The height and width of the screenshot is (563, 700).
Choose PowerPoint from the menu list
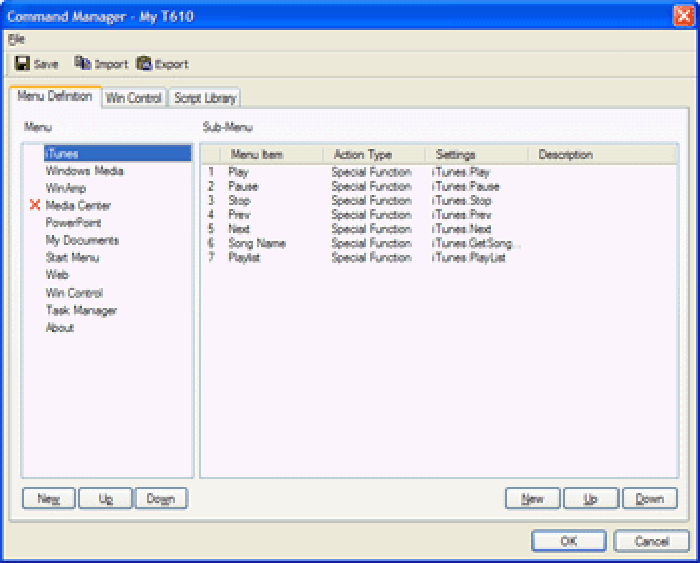[73, 223]
